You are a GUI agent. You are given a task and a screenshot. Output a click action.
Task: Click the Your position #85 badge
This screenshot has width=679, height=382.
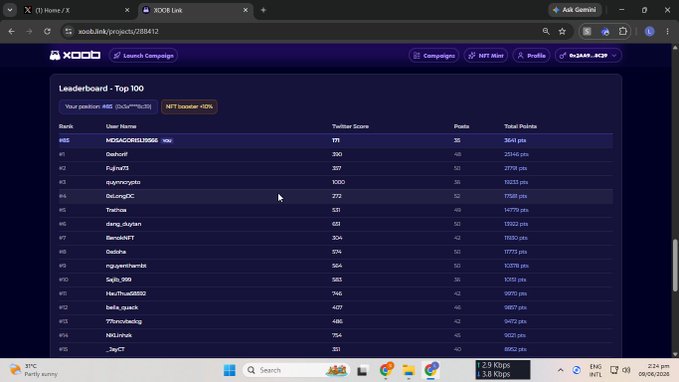click(x=108, y=107)
